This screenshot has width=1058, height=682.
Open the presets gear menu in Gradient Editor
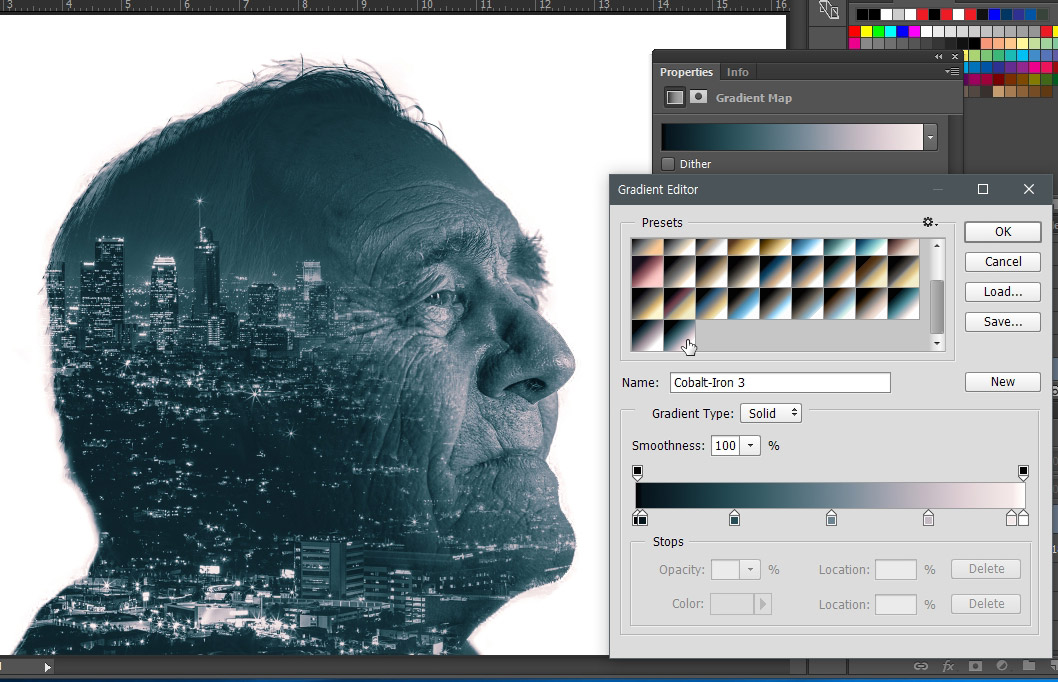tap(930, 223)
